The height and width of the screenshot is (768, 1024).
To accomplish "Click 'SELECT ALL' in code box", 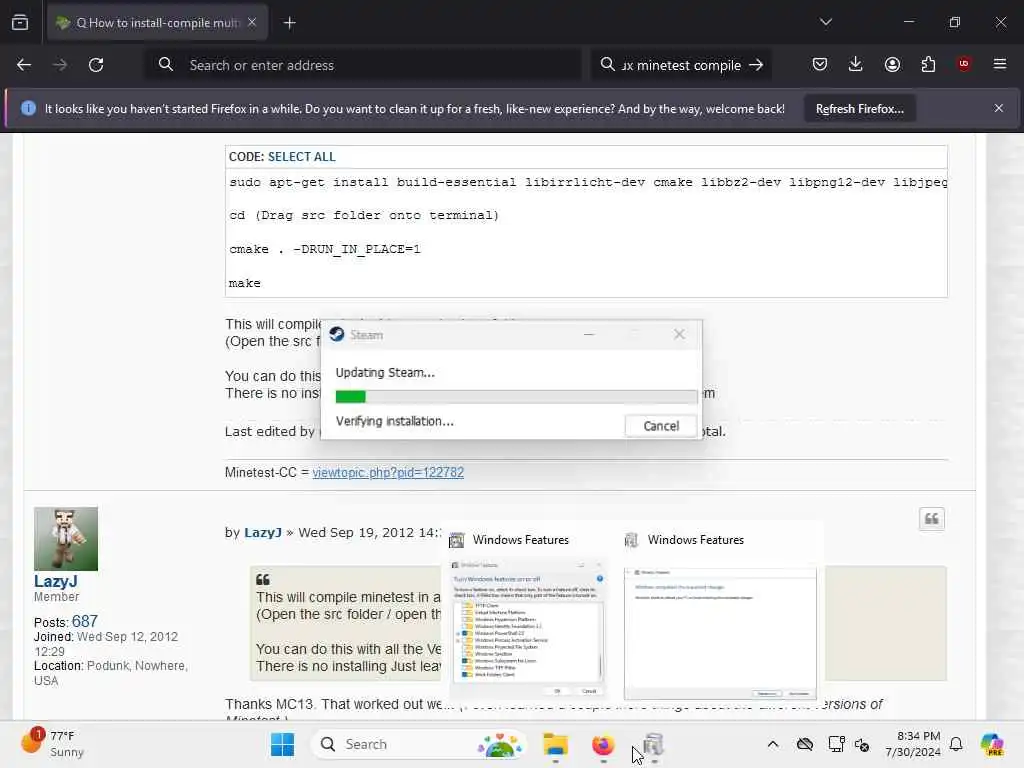I will [301, 157].
